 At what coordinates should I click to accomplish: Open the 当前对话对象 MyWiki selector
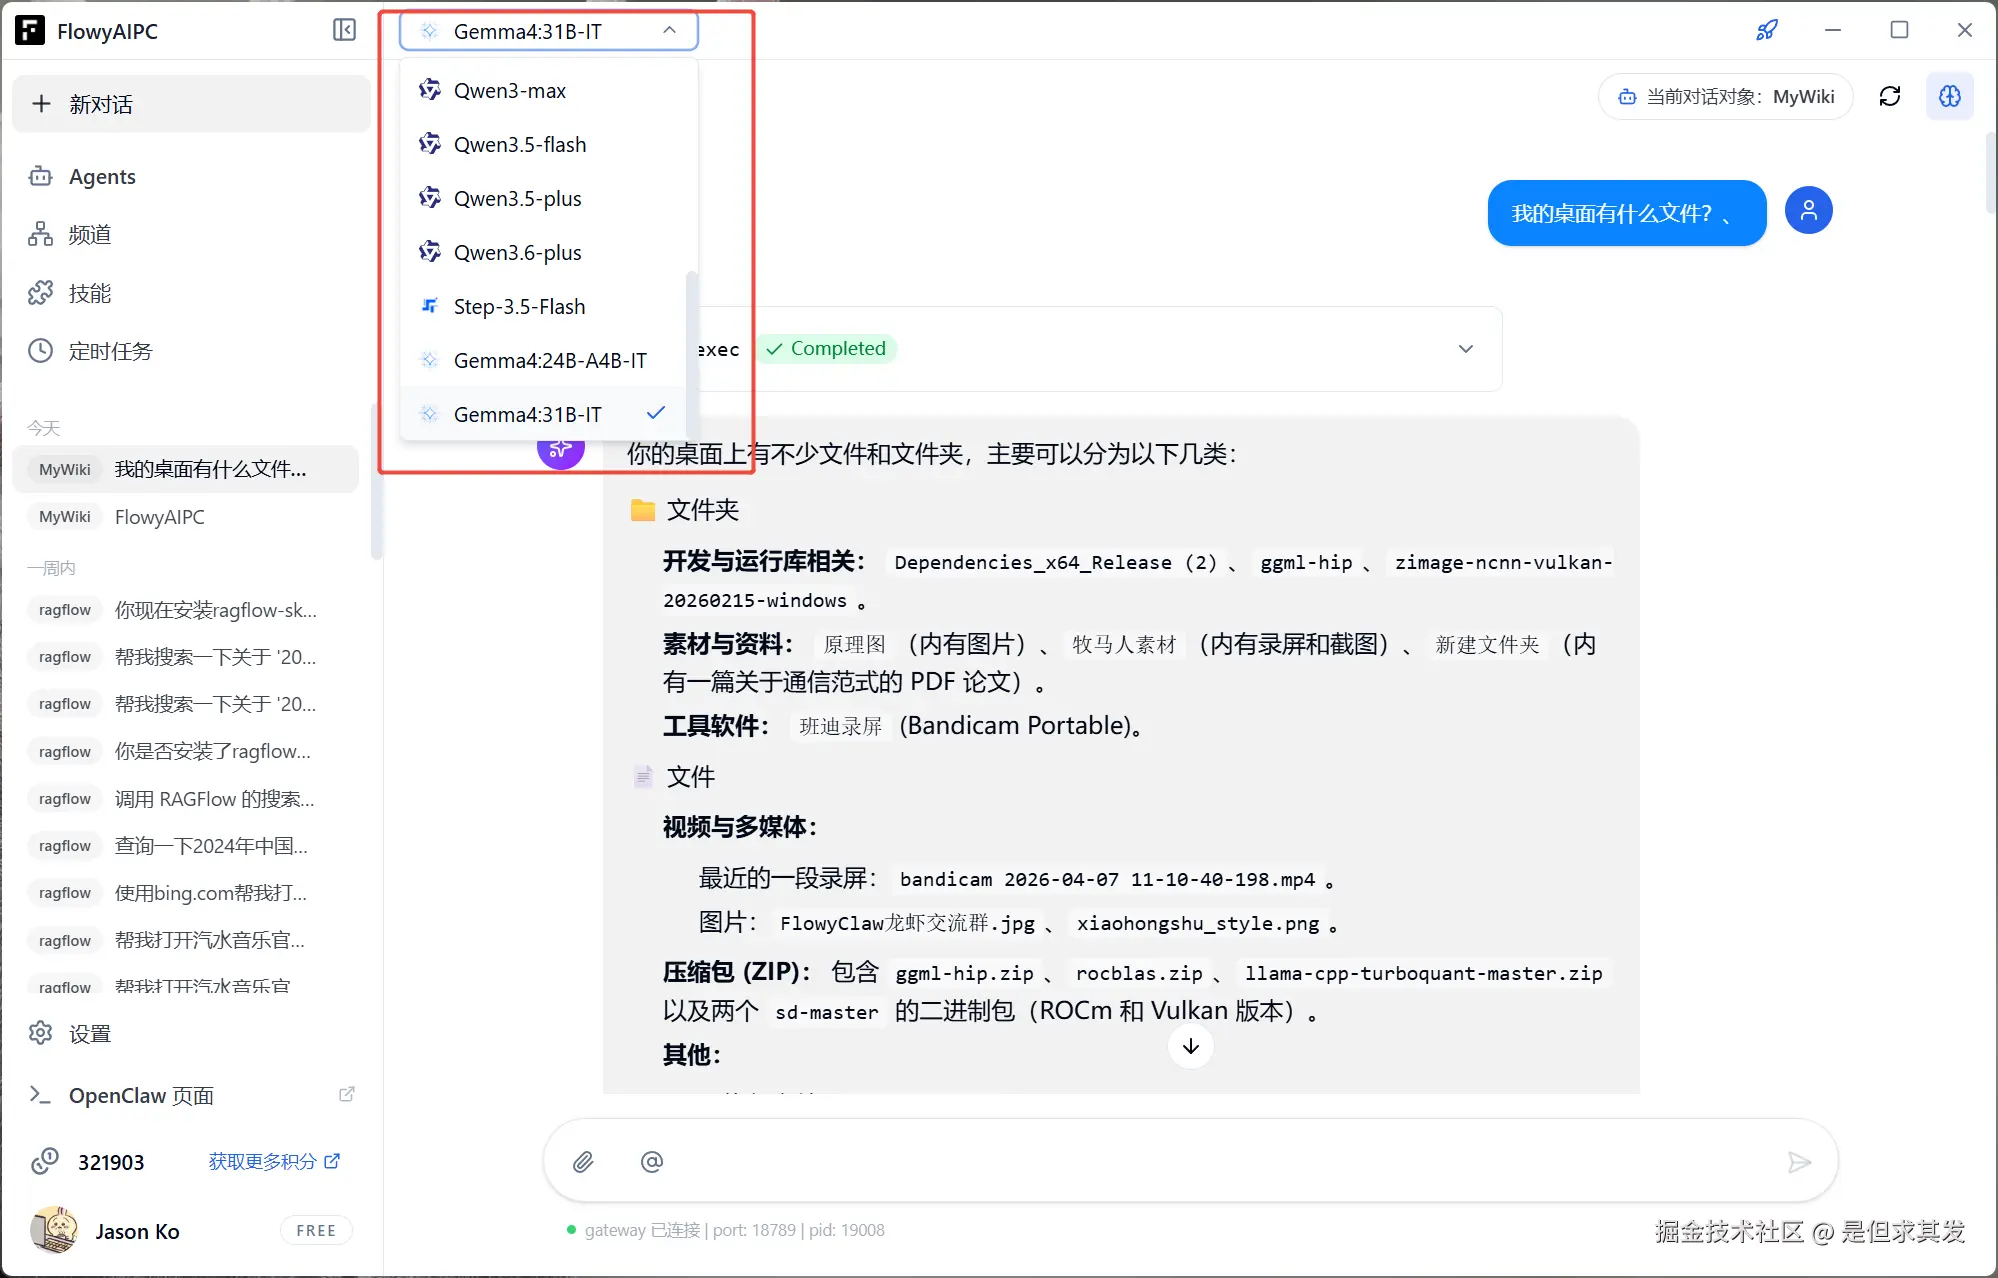[x=1724, y=96]
